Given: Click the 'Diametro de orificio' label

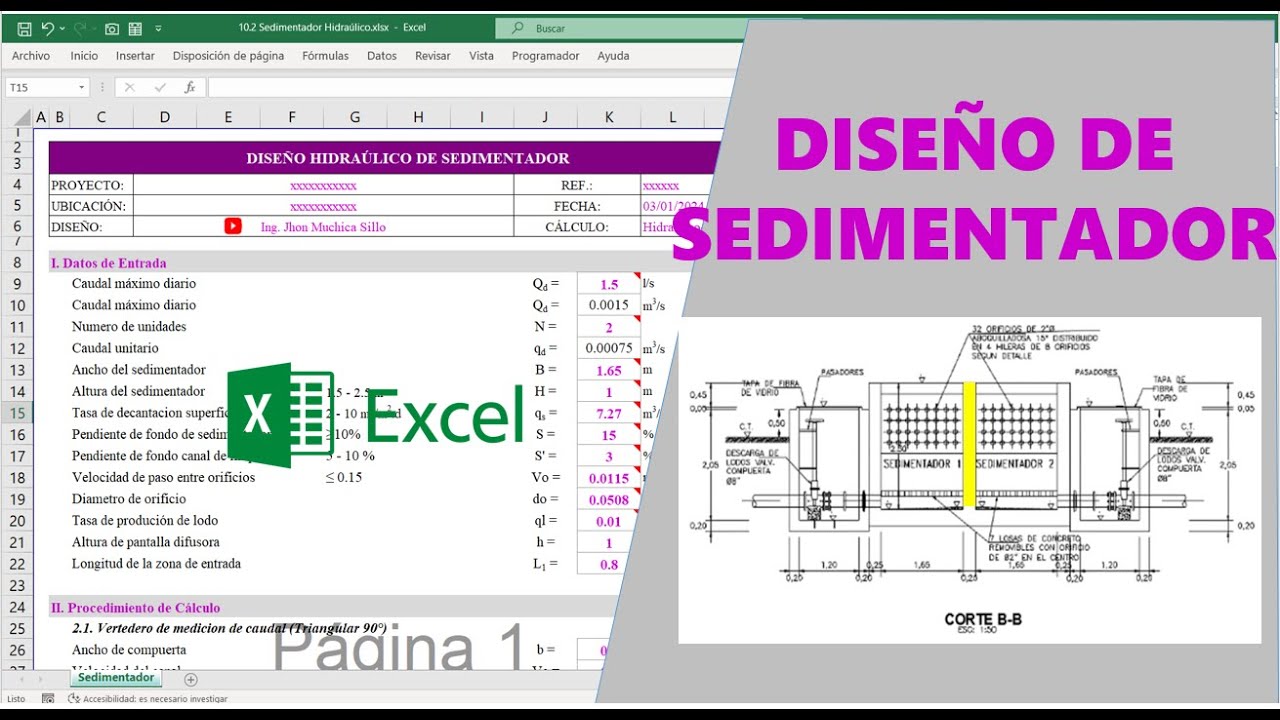Looking at the screenshot, I should coord(129,499).
